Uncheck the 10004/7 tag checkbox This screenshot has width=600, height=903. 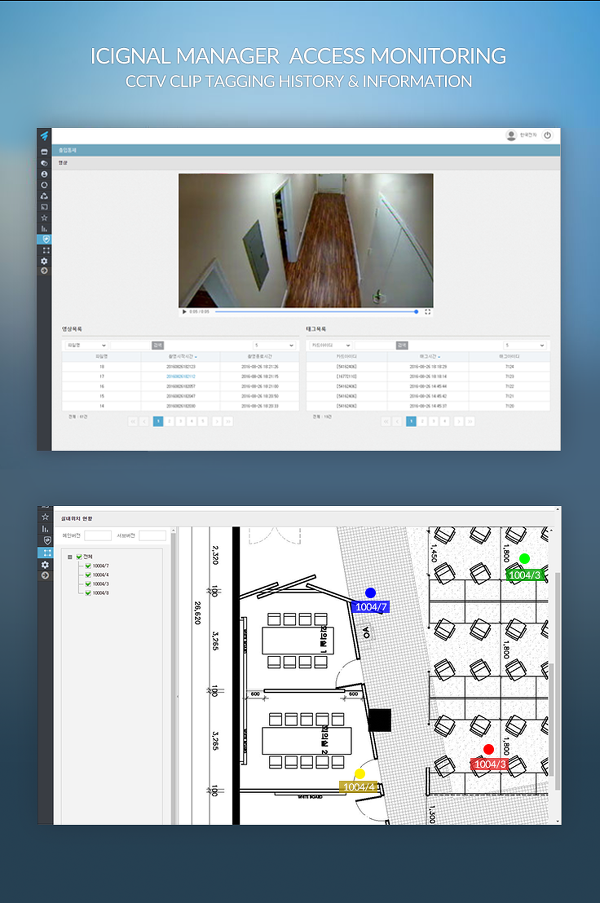(88, 566)
